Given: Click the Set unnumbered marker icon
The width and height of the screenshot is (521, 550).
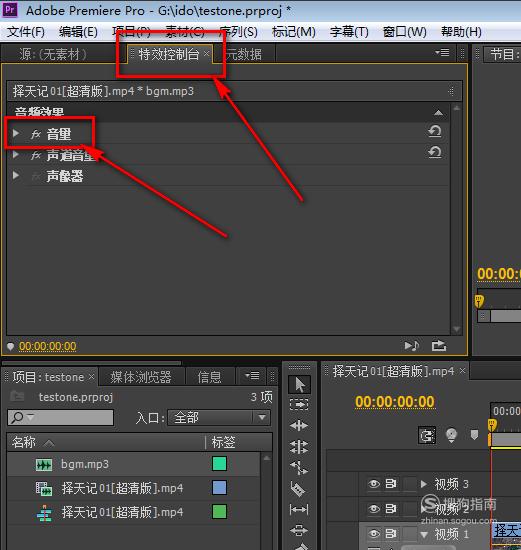Looking at the screenshot, I should 474,435.
